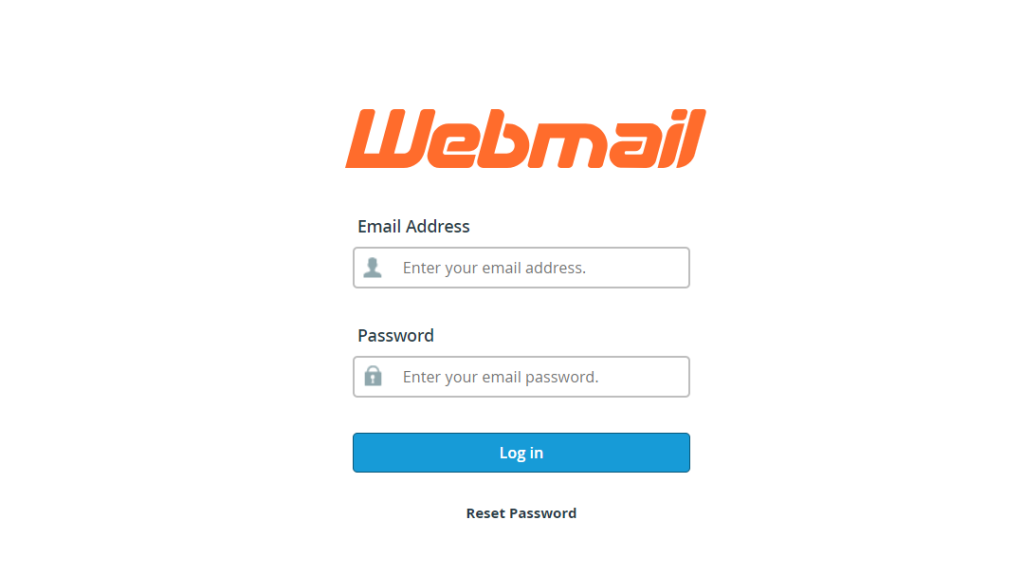Click Reset Password below the login button
This screenshot has height=576, width=1024.
coord(521,513)
